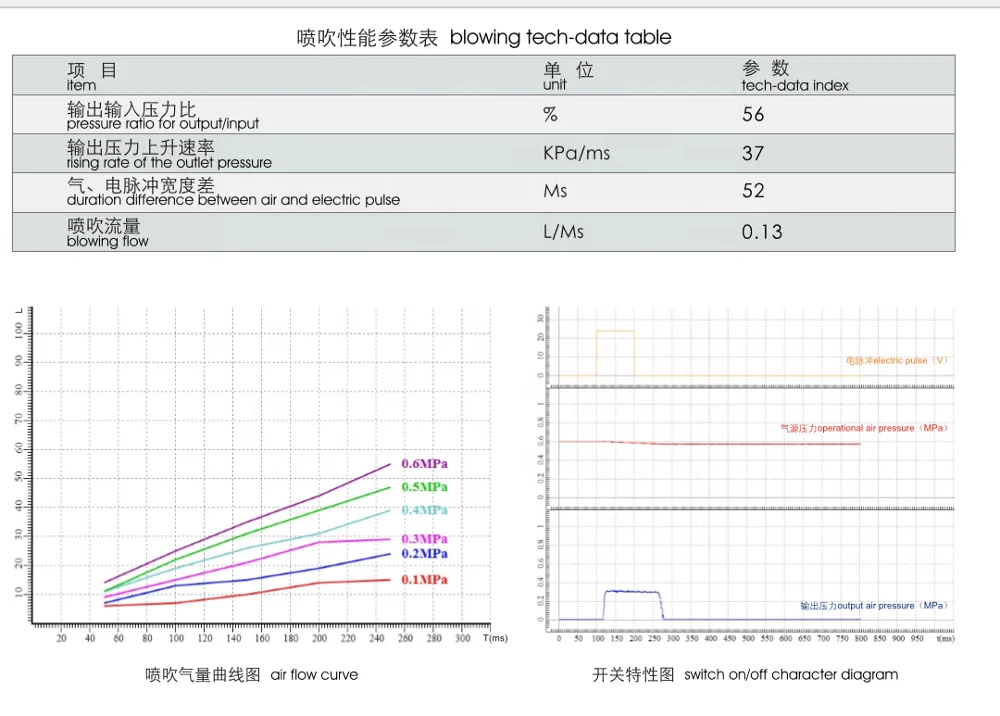Screen dimensions: 1000x716
Task: Click the value '0.13' cell
Action: coord(762,231)
